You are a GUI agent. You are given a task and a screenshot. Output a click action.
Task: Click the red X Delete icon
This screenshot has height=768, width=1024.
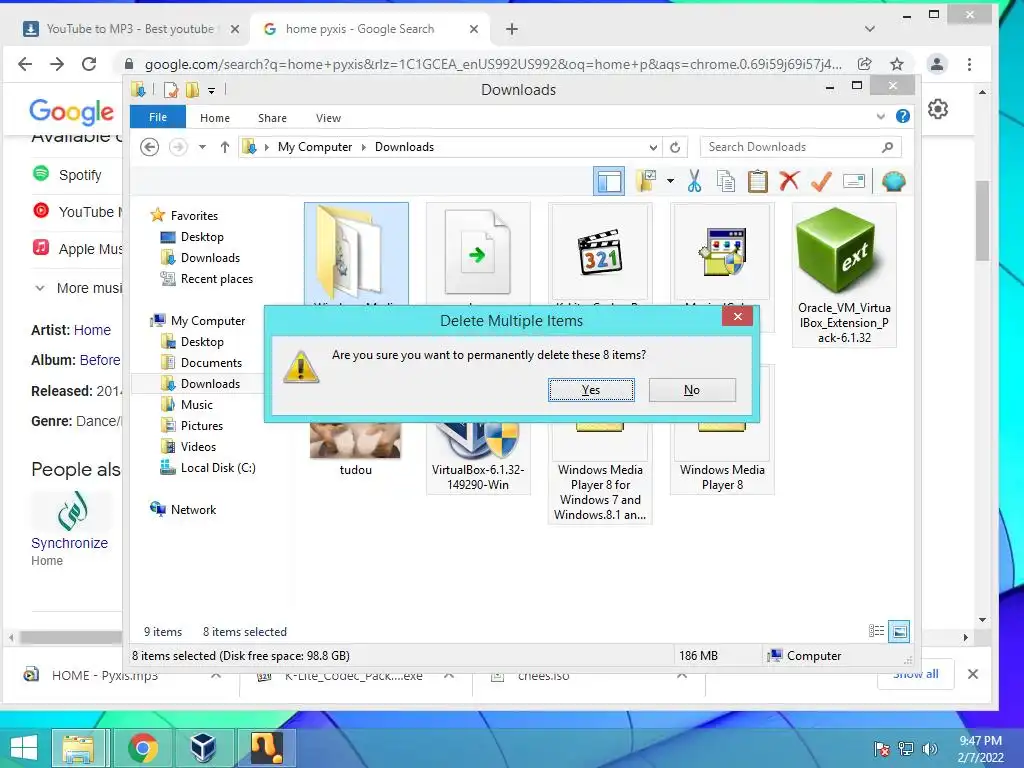[789, 181]
